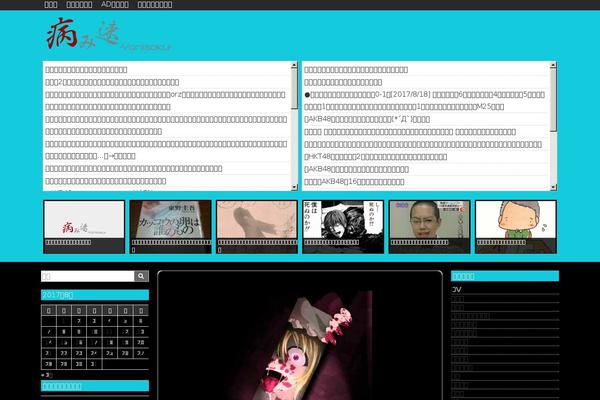This screenshot has height=400, width=600.
Task: Select date 22 in the calendar
Action: click(64, 353)
